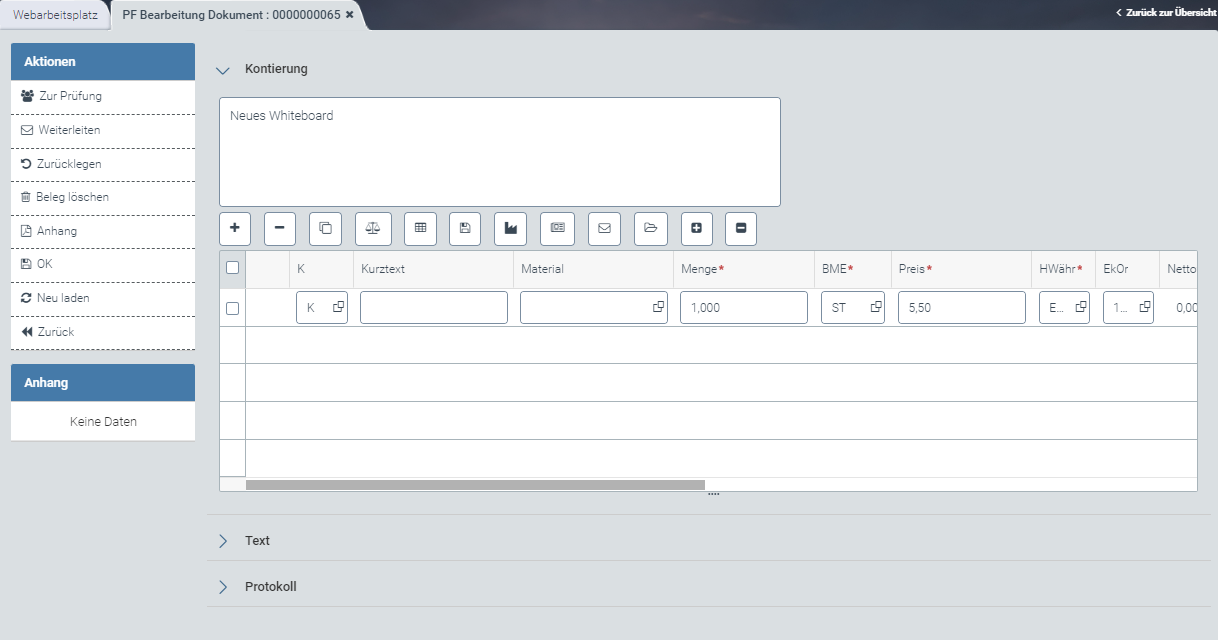
Task: Switch to the Webarbeitsplatz tab
Action: pyautogui.click(x=55, y=15)
